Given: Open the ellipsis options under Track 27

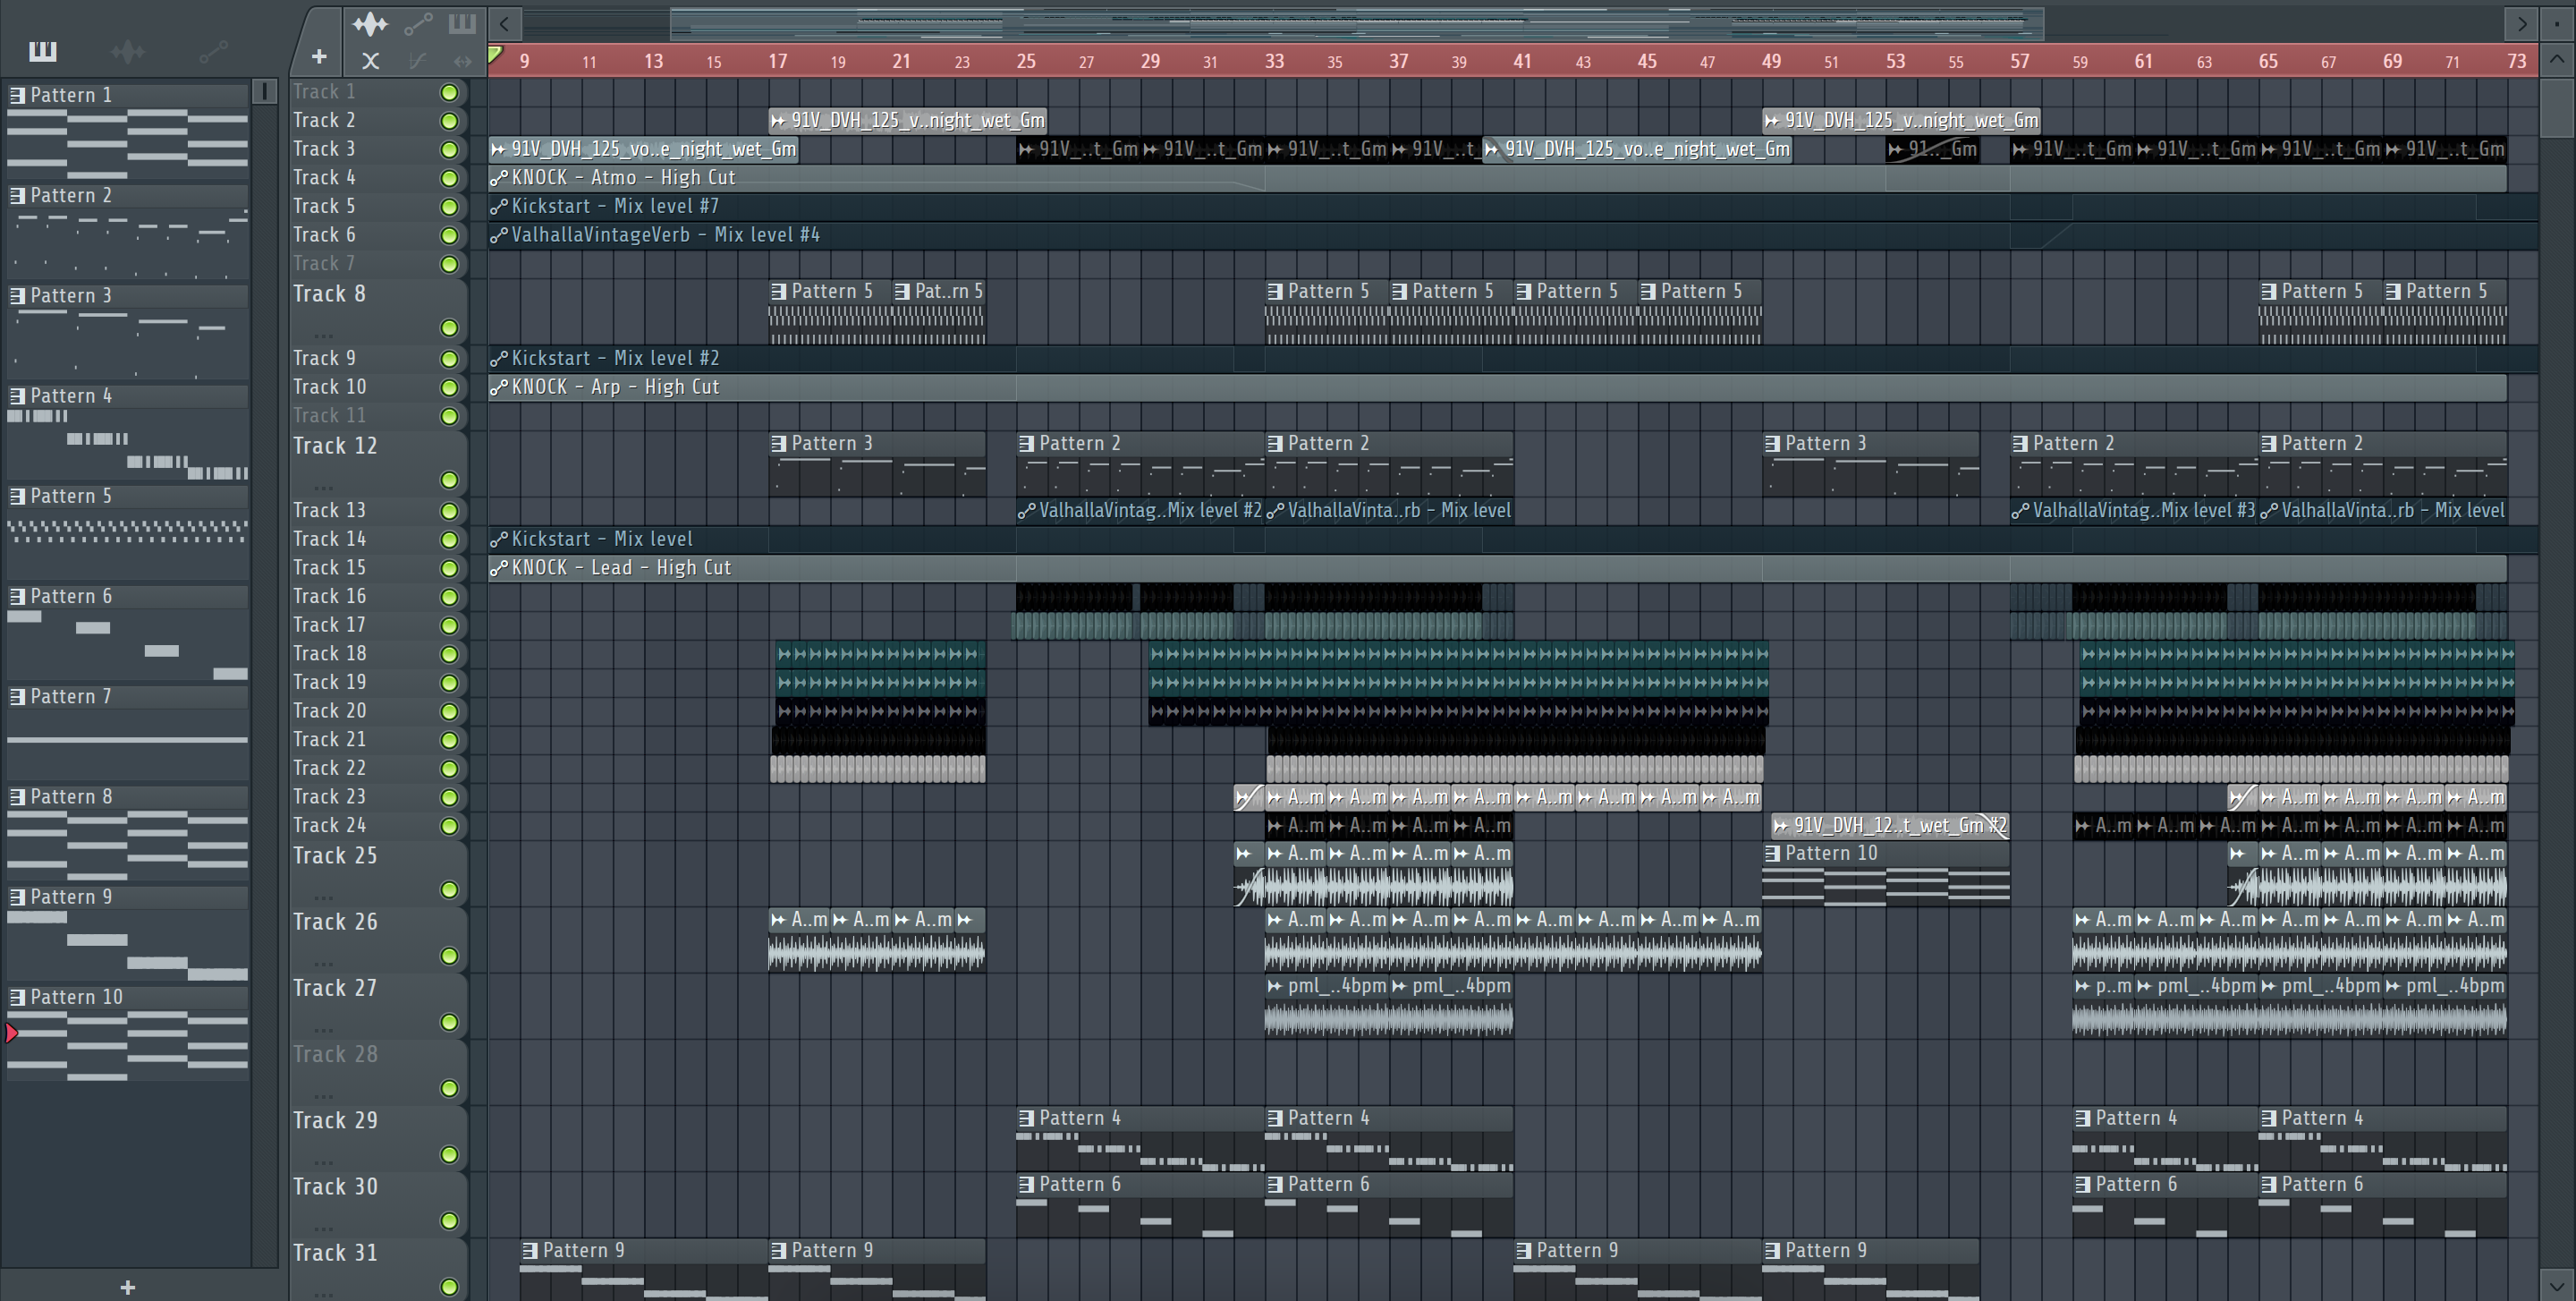Looking at the screenshot, I should 322,1029.
